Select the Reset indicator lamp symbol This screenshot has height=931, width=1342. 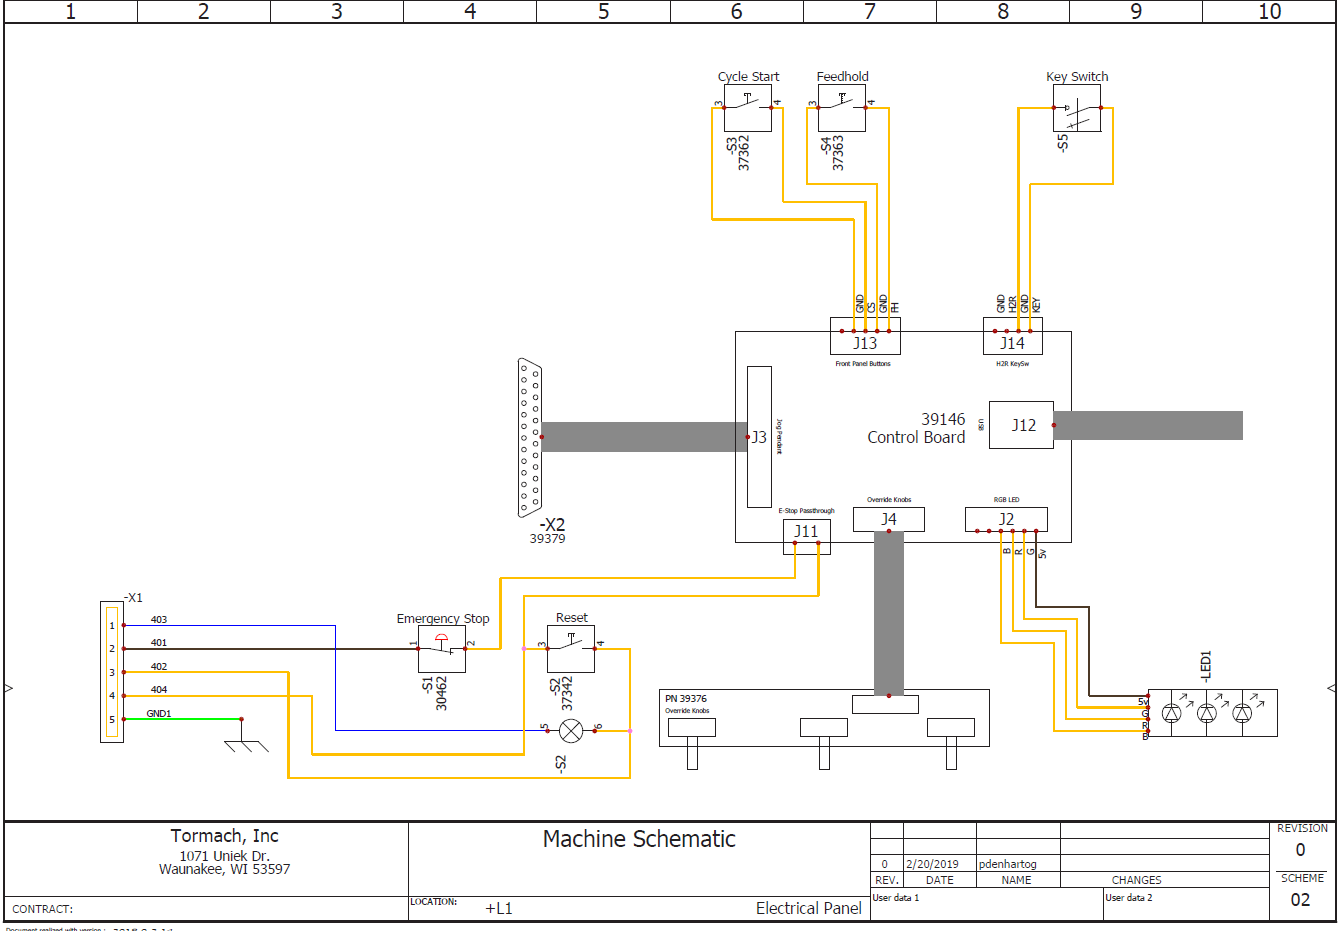tap(571, 731)
